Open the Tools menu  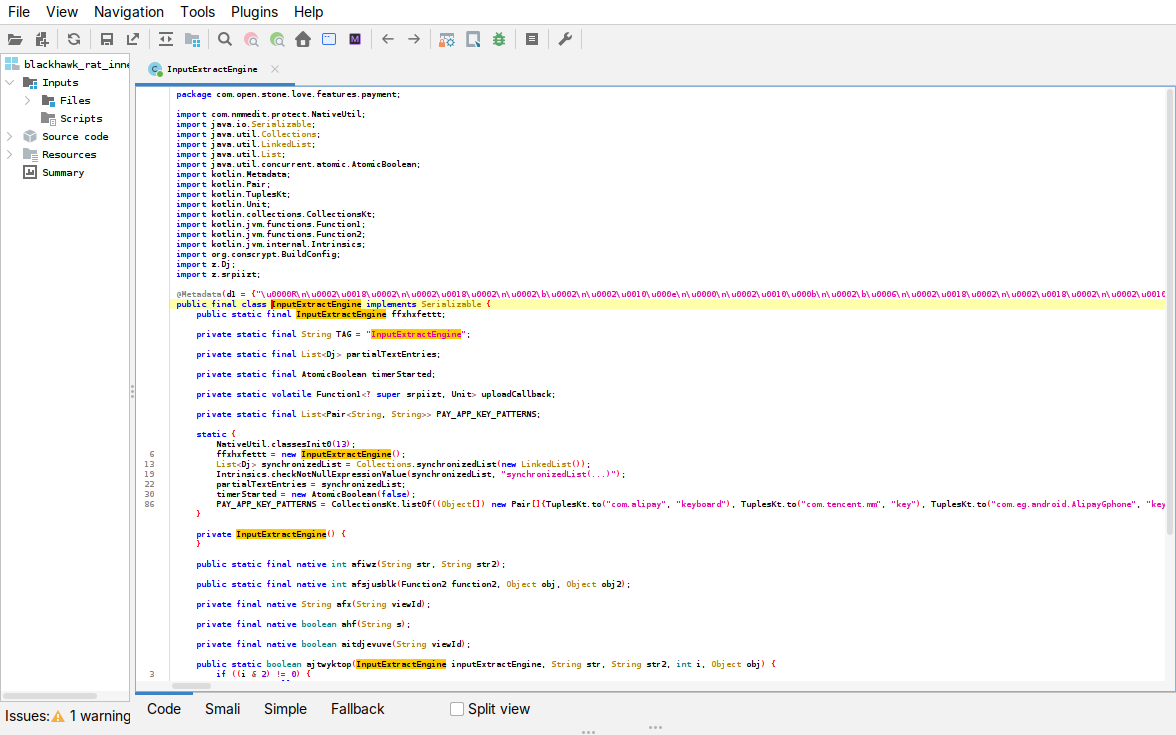point(197,12)
